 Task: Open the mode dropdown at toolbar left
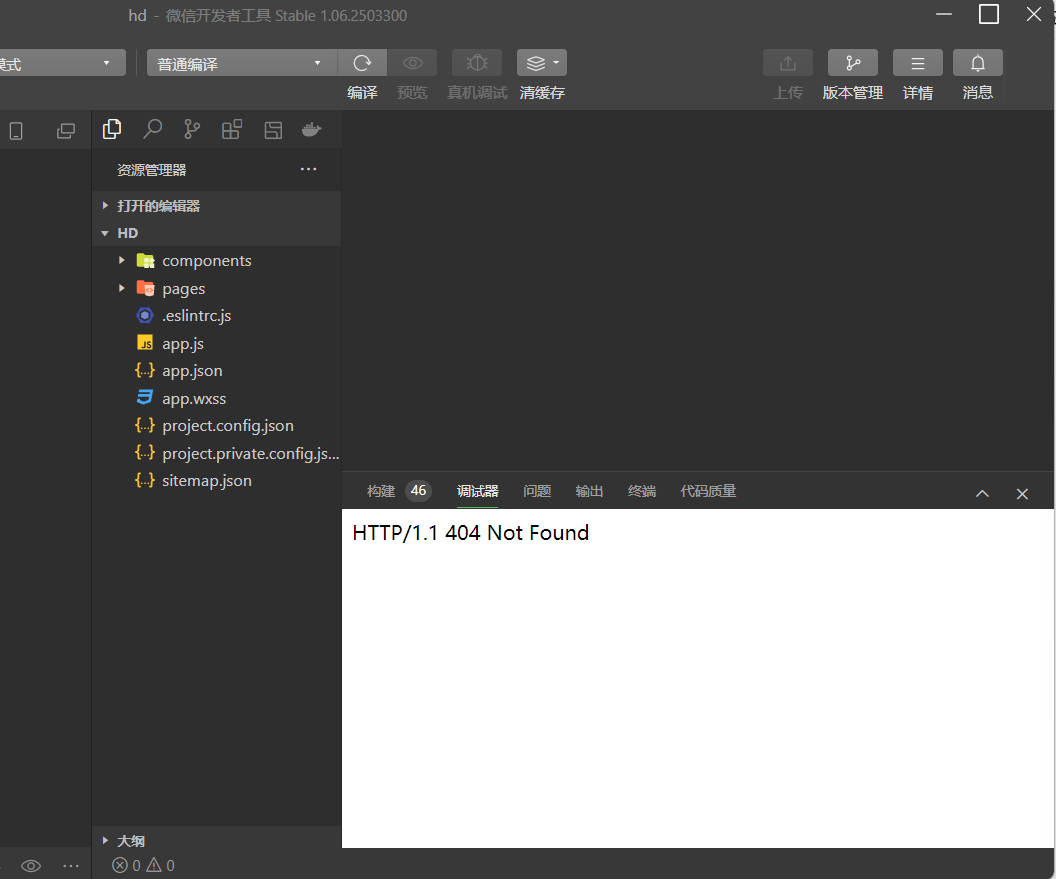[62, 63]
